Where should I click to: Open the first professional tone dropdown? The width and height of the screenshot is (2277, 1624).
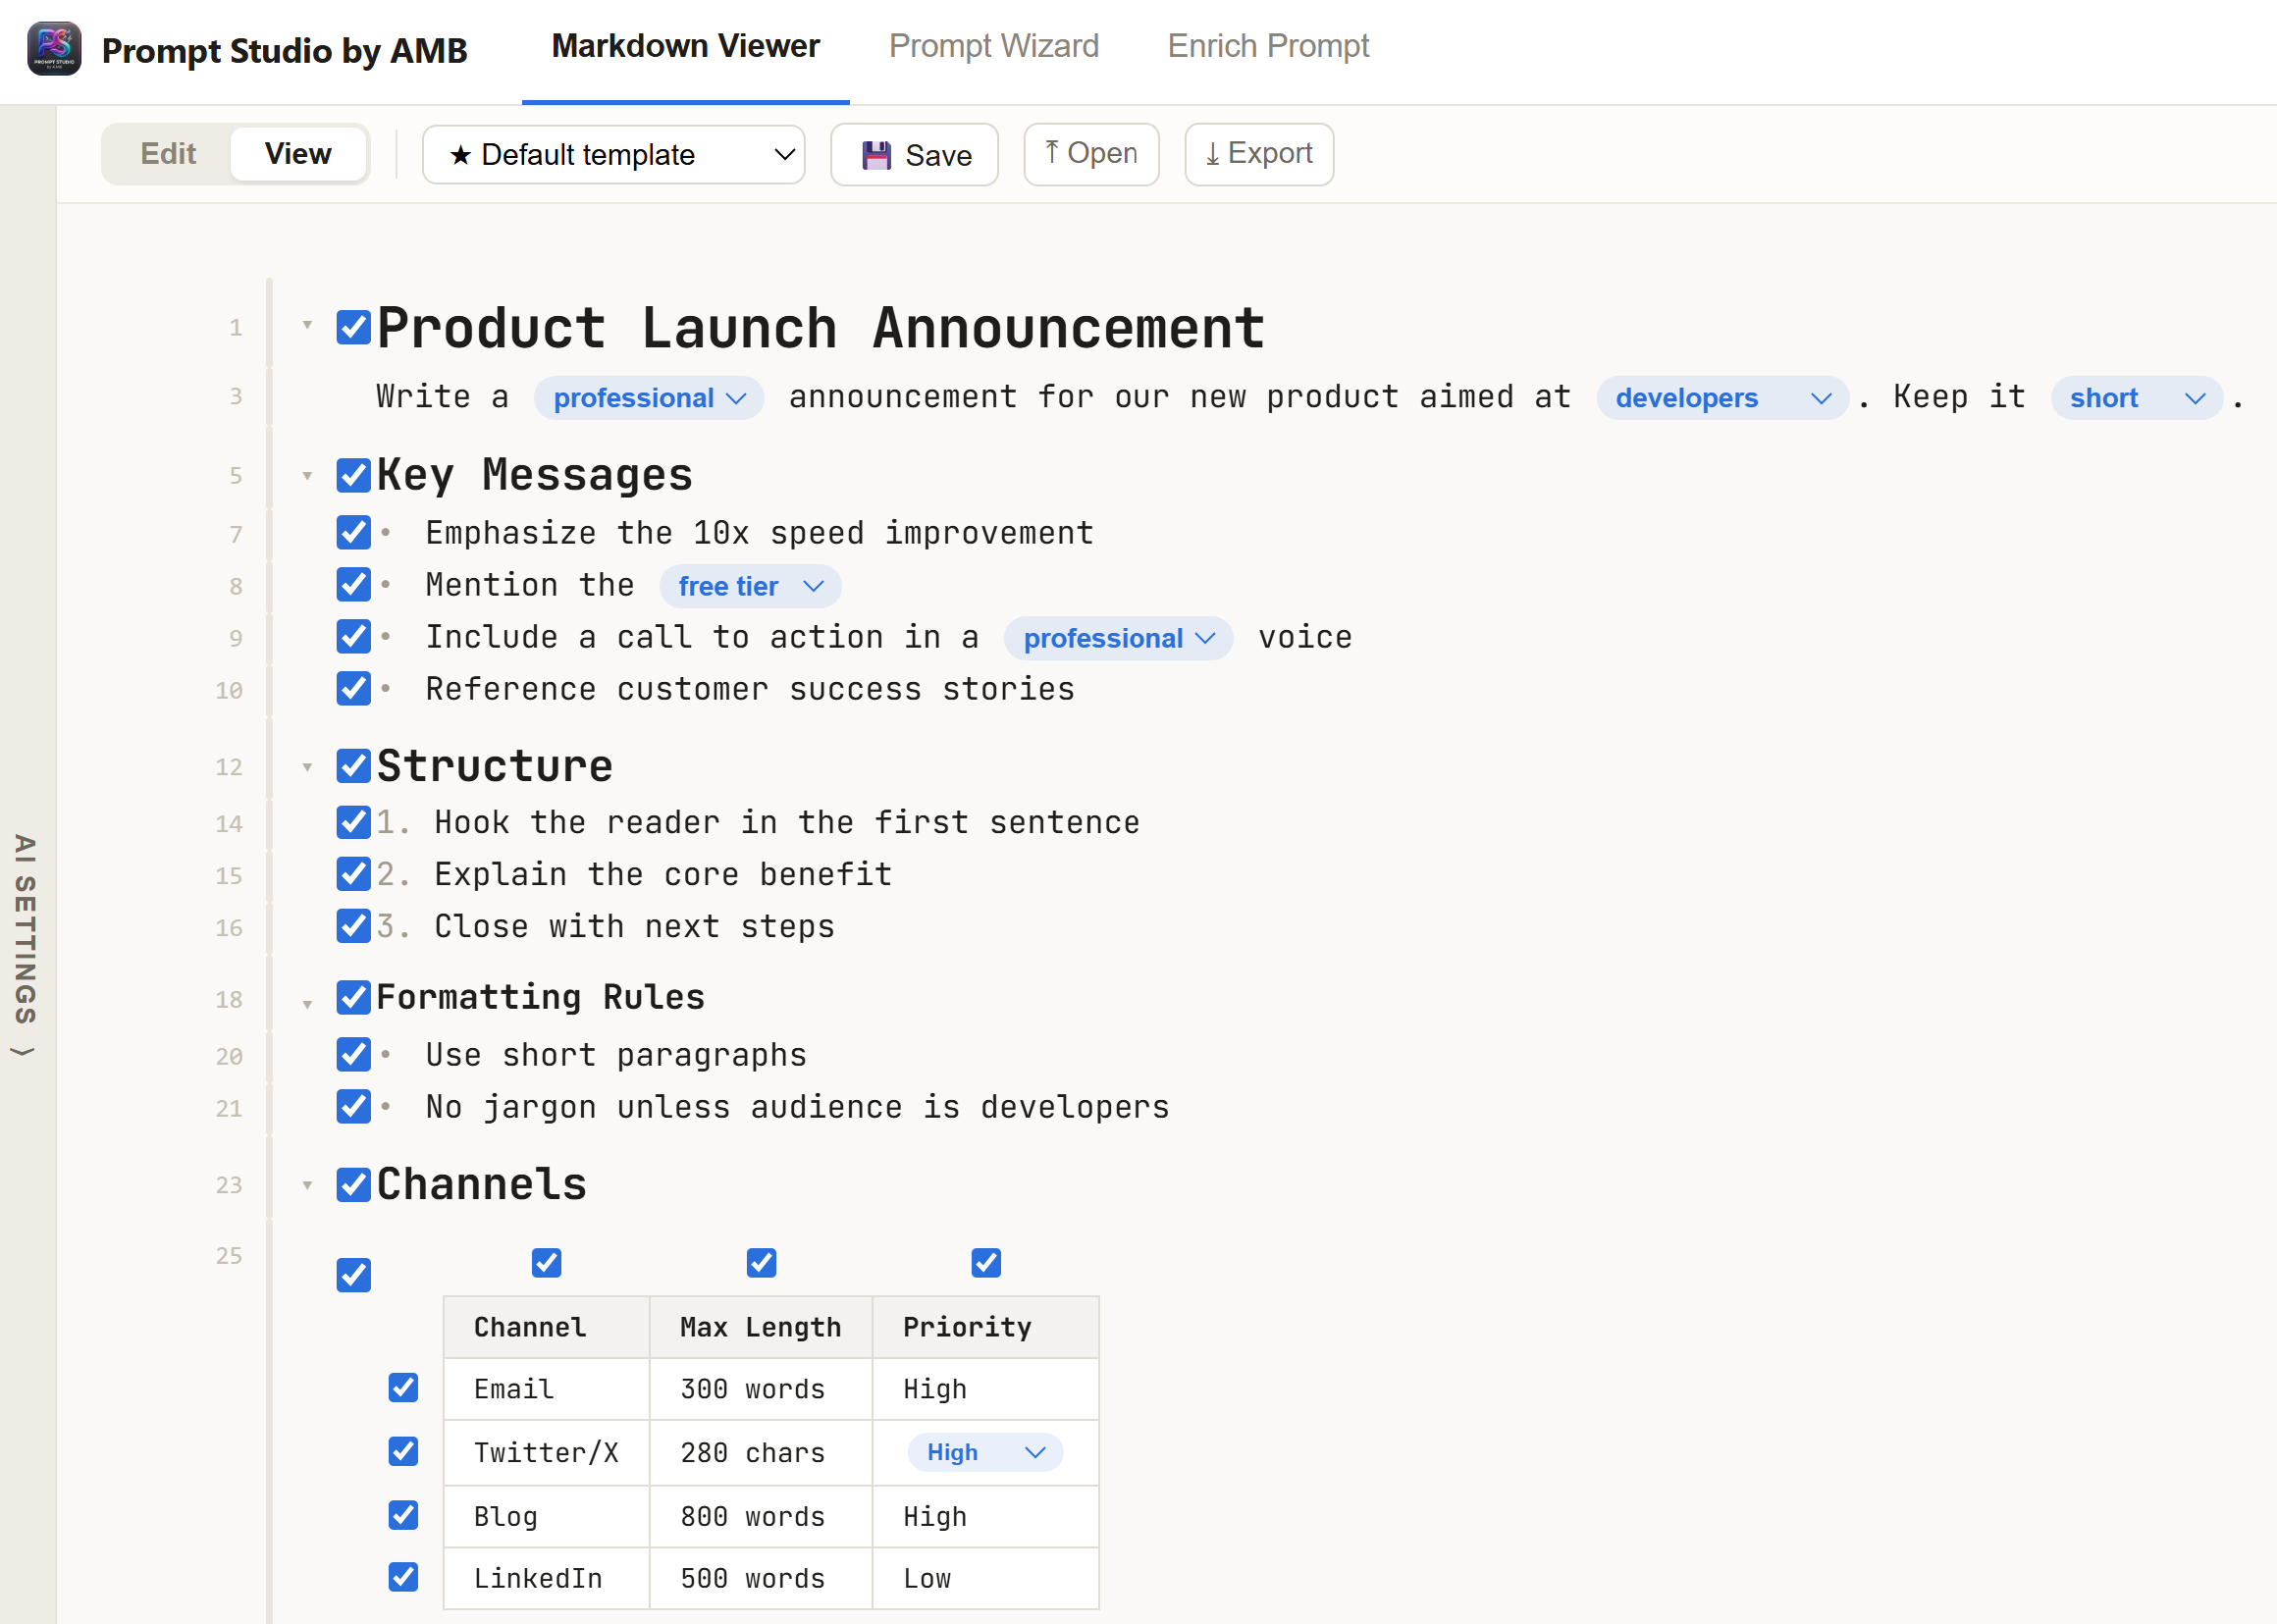(649, 398)
